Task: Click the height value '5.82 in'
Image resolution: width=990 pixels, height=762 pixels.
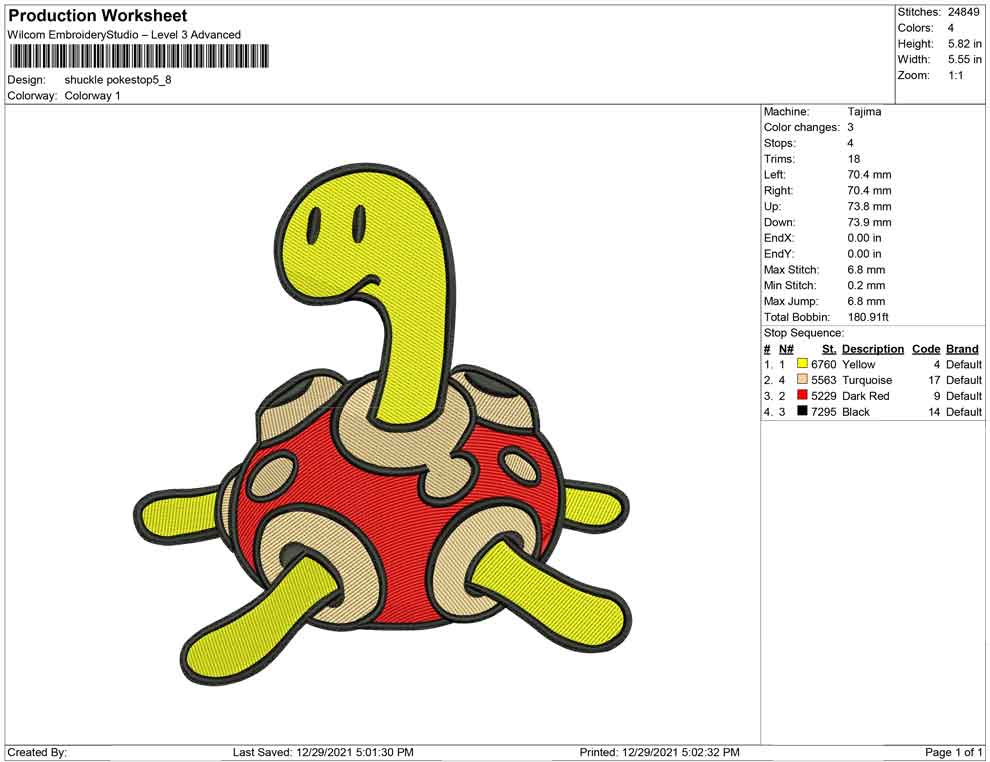Action: [x=965, y=44]
